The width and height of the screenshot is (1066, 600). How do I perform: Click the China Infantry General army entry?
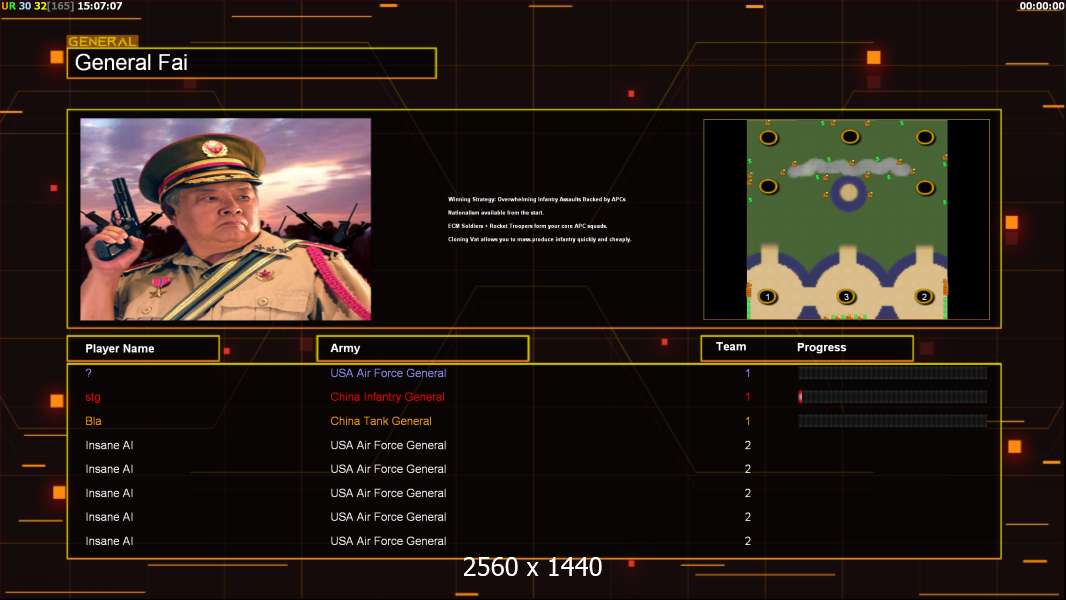[x=388, y=397]
